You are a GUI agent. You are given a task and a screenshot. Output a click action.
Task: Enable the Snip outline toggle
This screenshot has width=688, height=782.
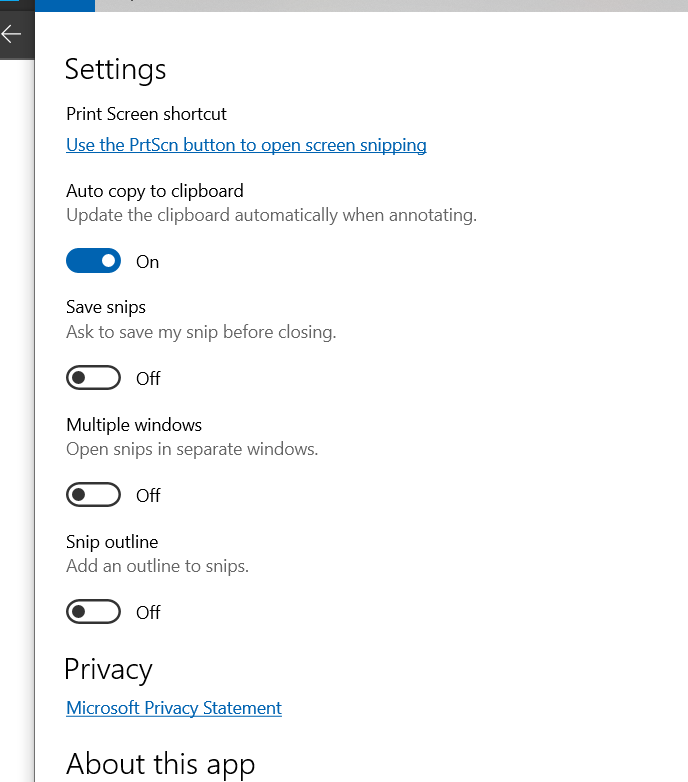pos(93,612)
